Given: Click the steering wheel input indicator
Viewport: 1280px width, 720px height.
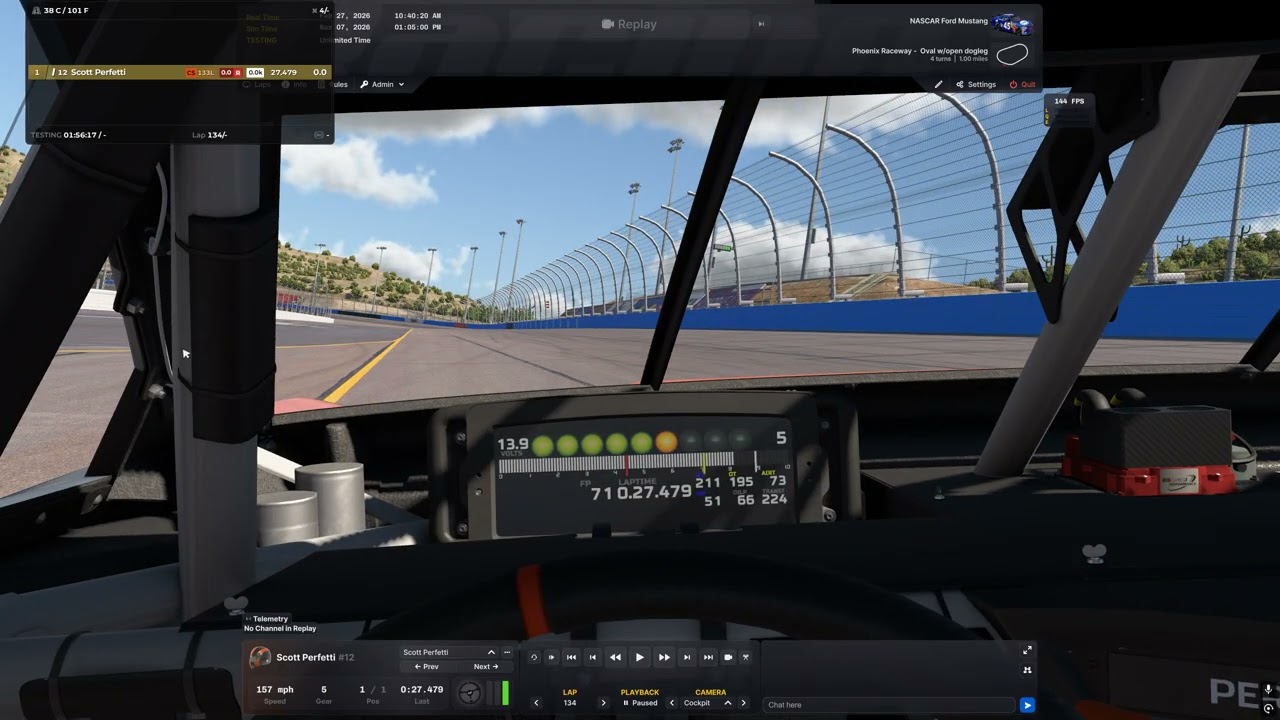Looking at the screenshot, I should point(470,693).
